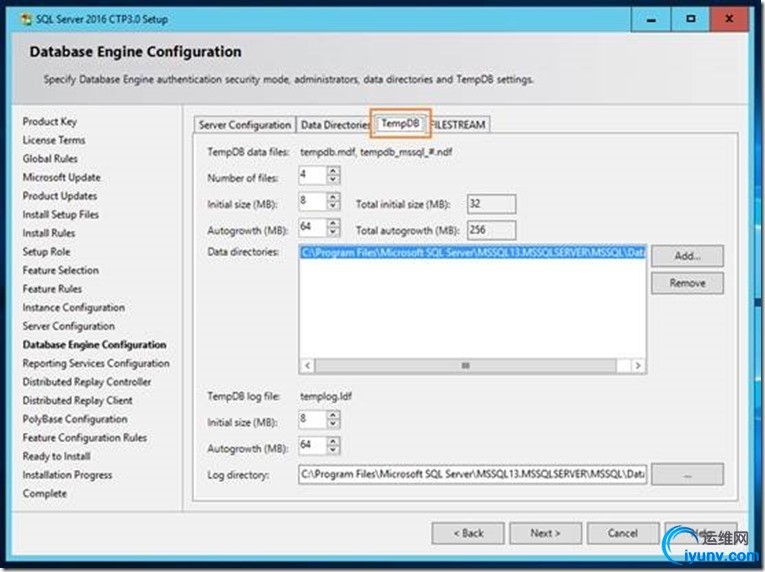The width and height of the screenshot is (765, 572).
Task: Click Feature Configuration Rules step
Action: click(x=85, y=437)
